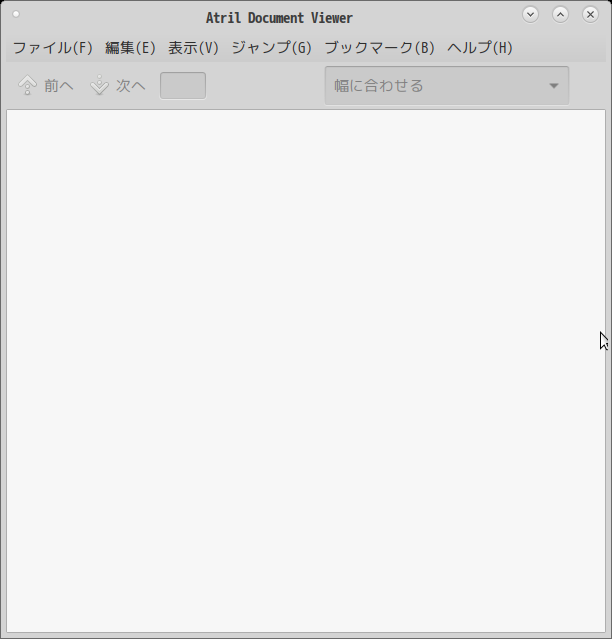Viewport: 612px width, 639px height.
Task: Click the empty document view area
Action: point(306,371)
